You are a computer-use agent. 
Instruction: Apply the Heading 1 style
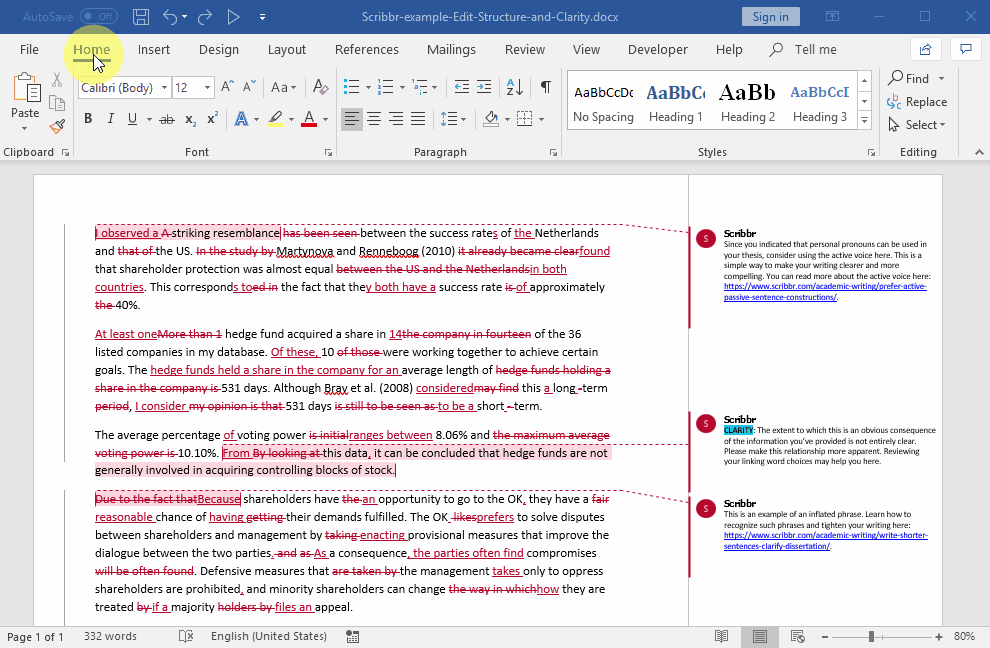coord(675,102)
